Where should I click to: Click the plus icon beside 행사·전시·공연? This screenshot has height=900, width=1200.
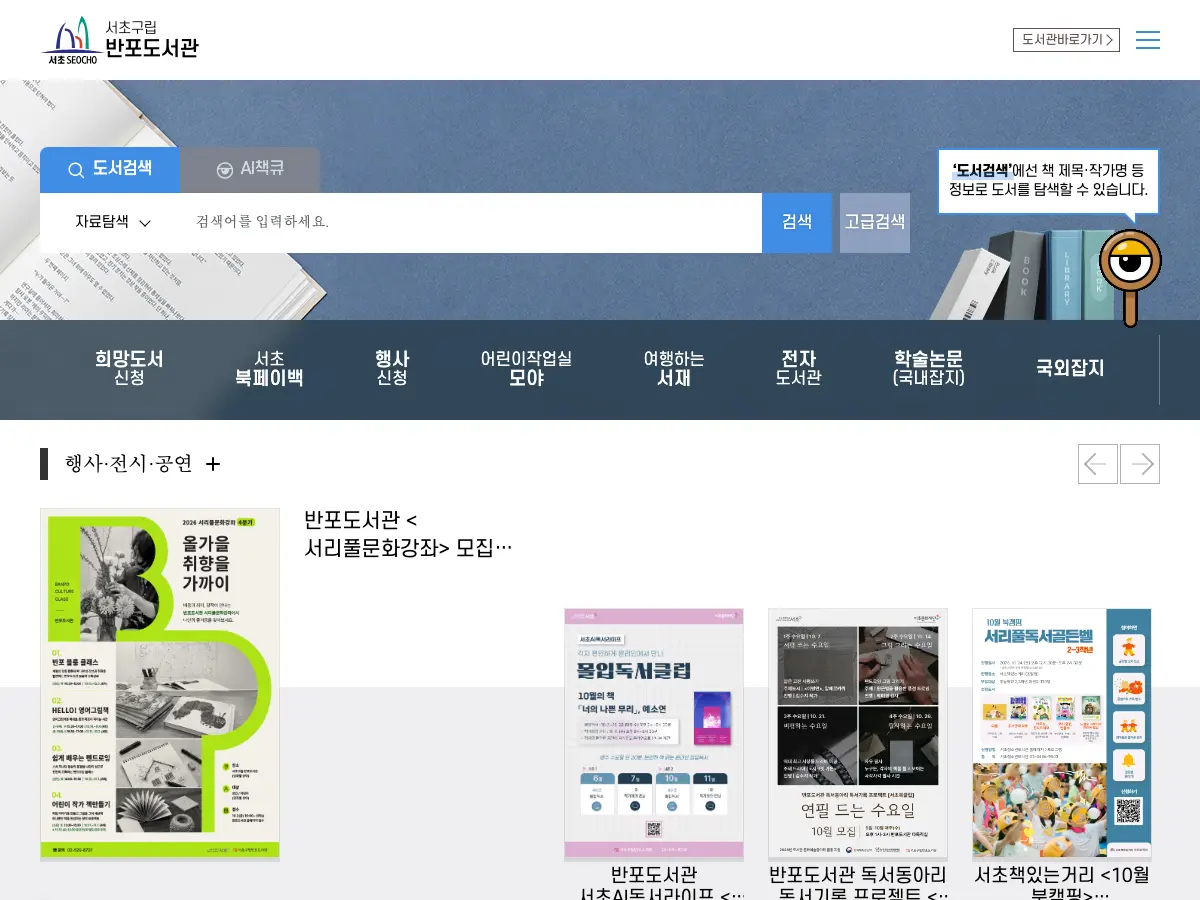pyautogui.click(x=212, y=464)
